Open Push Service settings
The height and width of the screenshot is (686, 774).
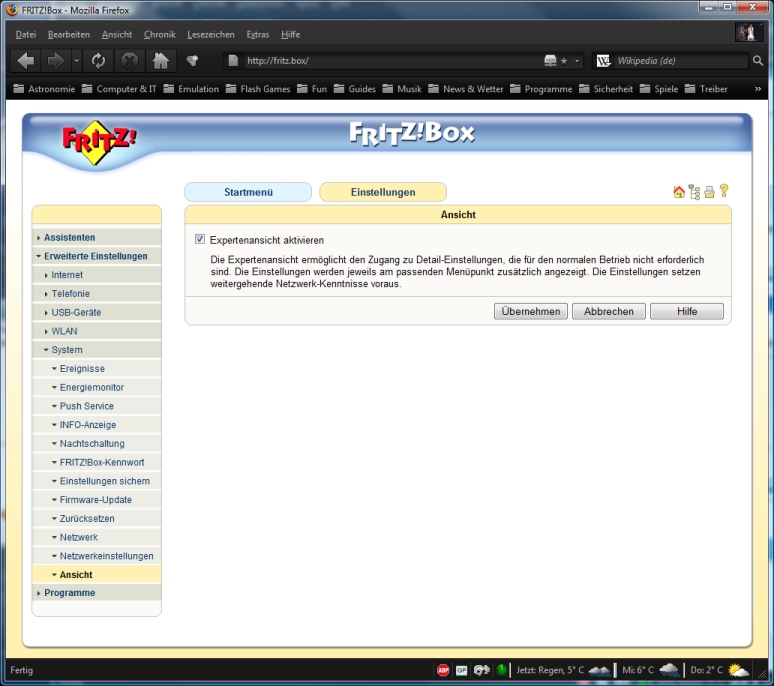tap(97, 406)
